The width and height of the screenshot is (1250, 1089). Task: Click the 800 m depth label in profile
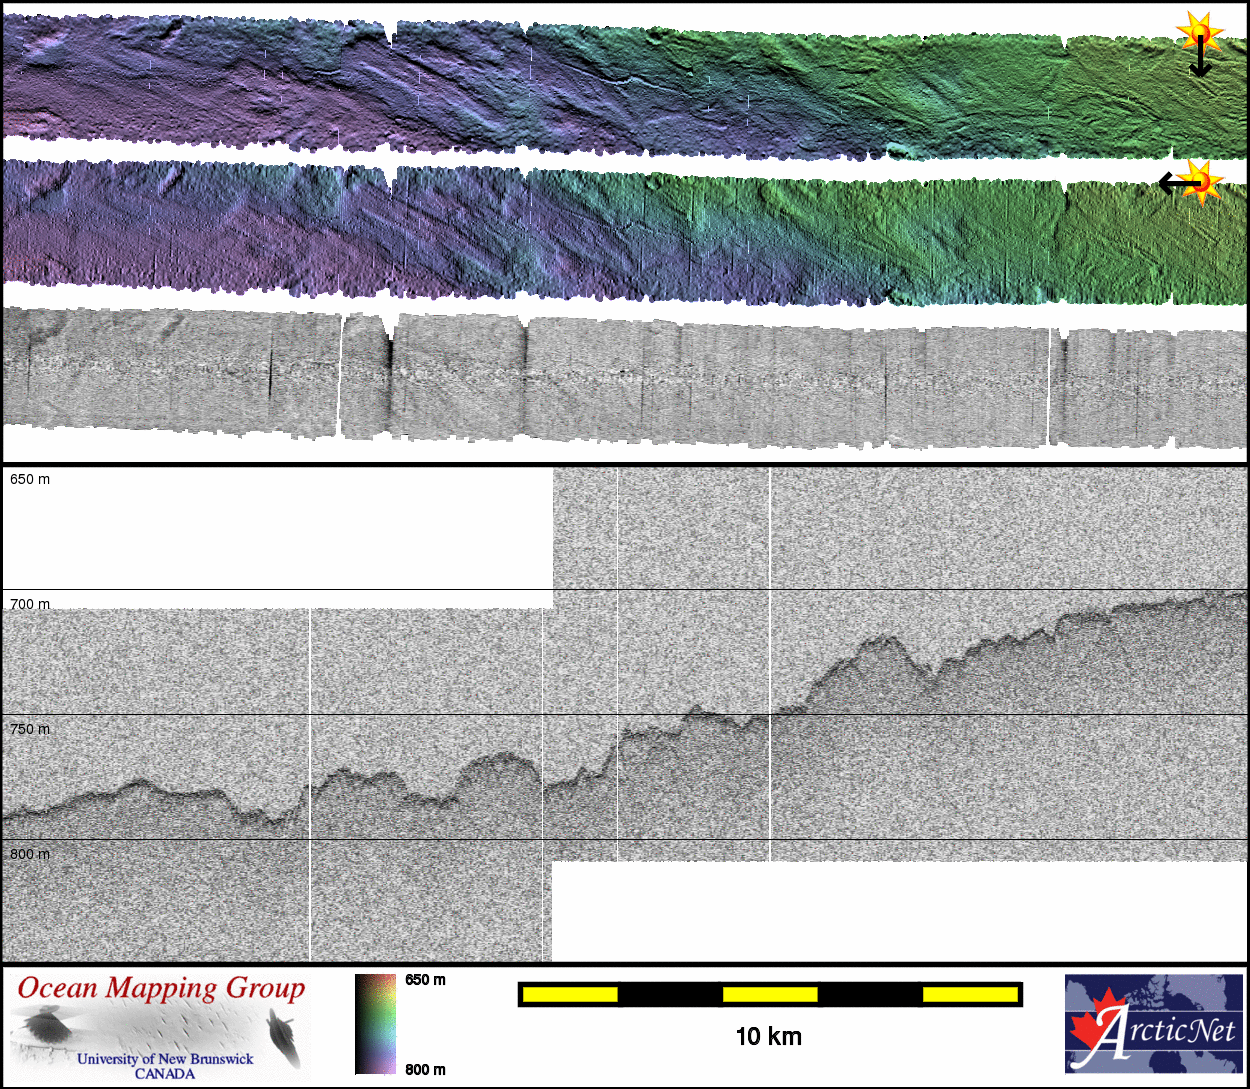tap(30, 854)
